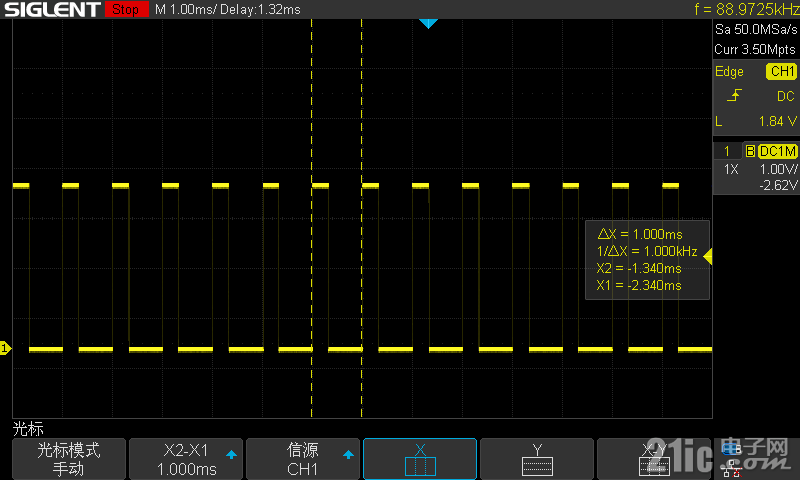Click the rising edge slope icon

pos(734,95)
